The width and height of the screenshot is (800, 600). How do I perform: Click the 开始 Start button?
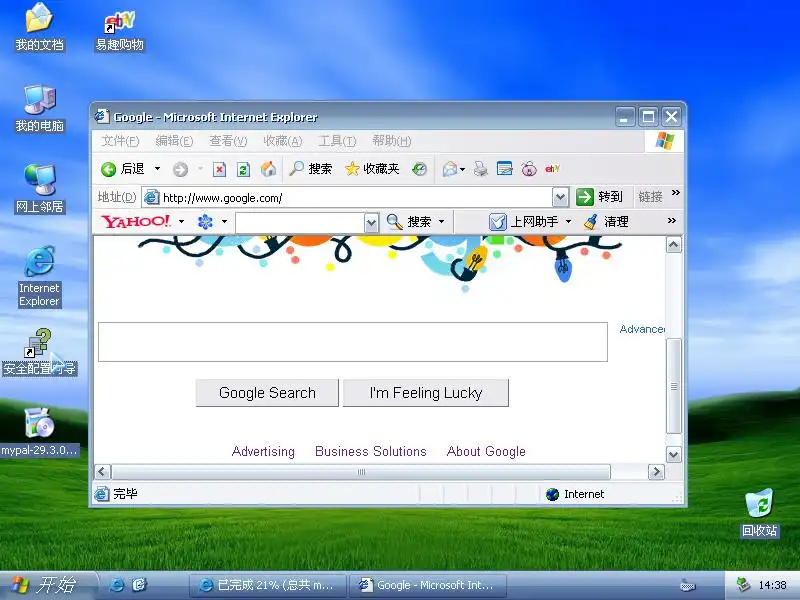47,585
